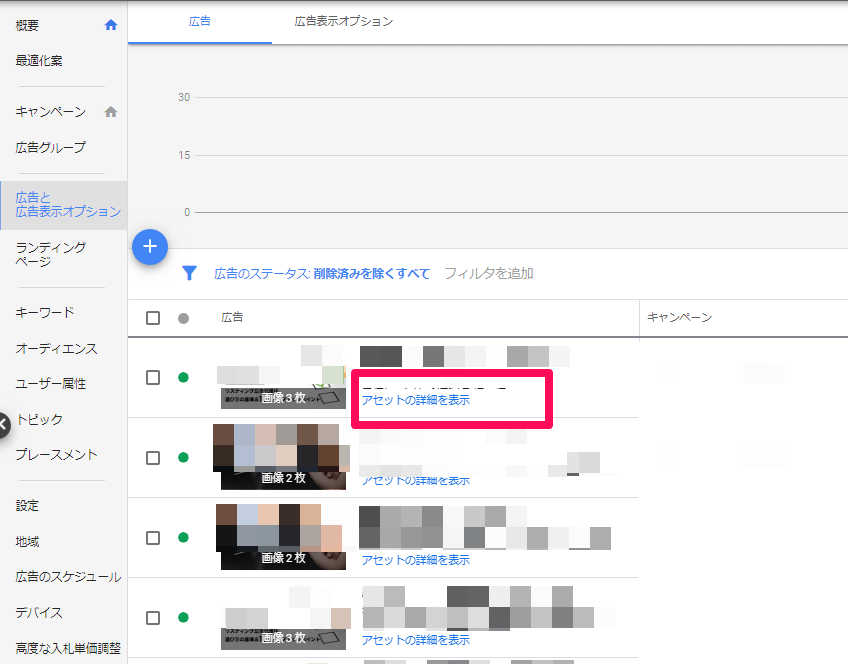Switch to the 広告表示オプション tab
848x664 pixels.
tap(343, 21)
